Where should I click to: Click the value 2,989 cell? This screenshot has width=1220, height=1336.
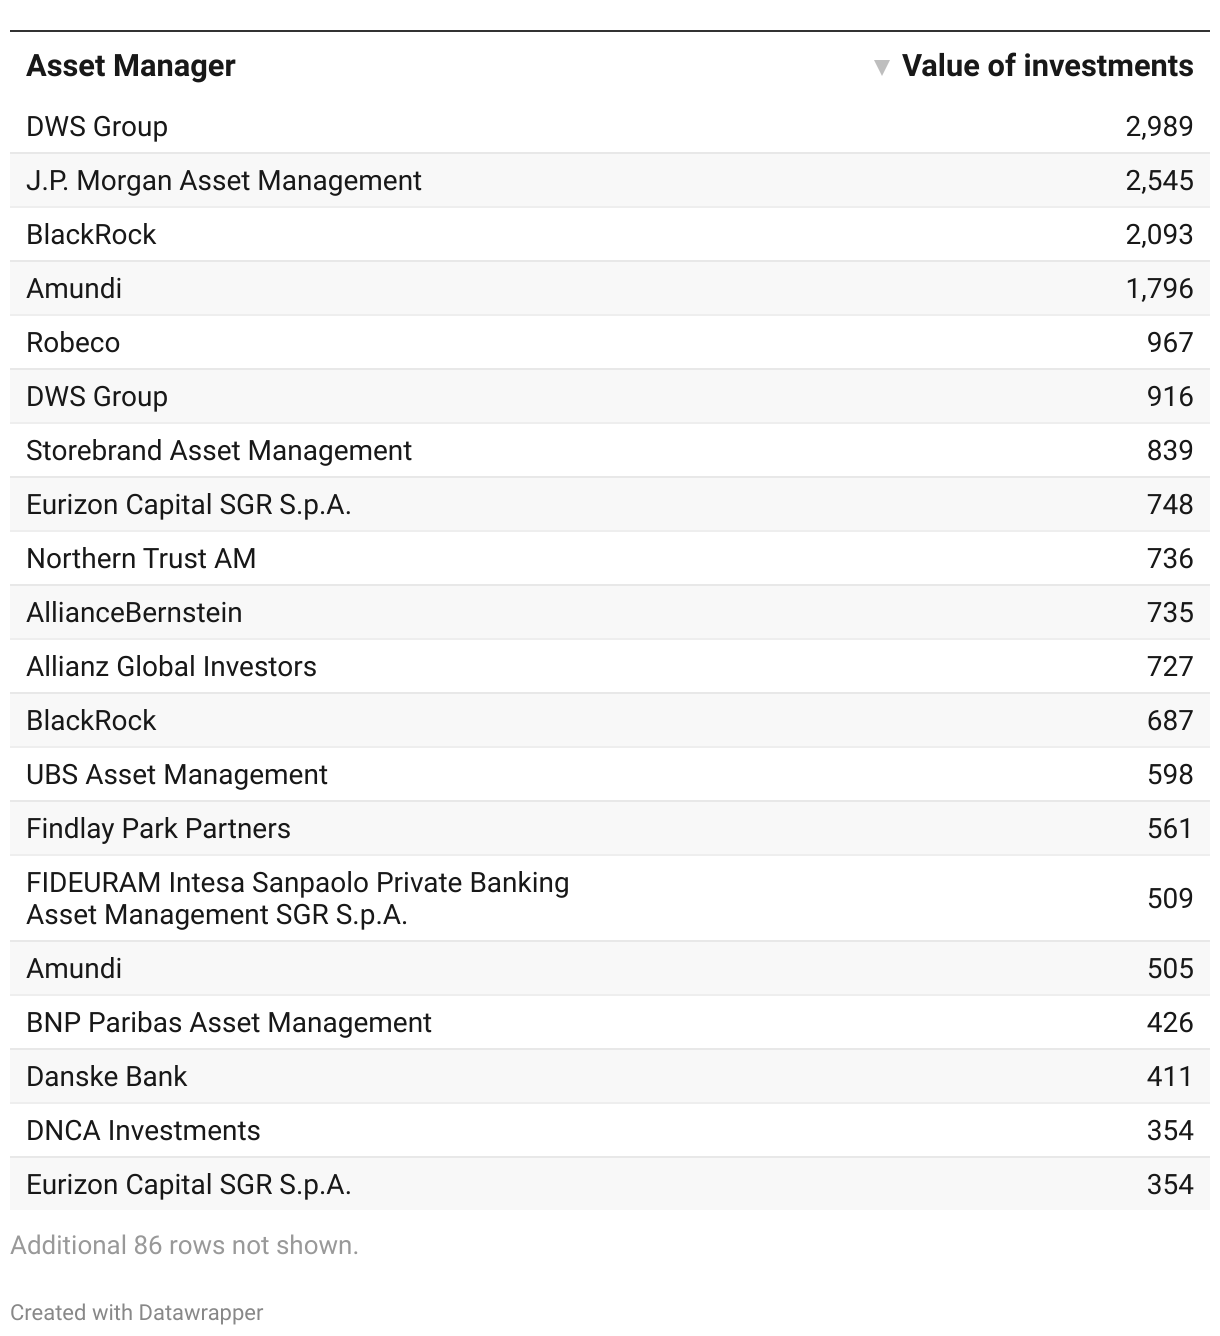click(x=1159, y=127)
